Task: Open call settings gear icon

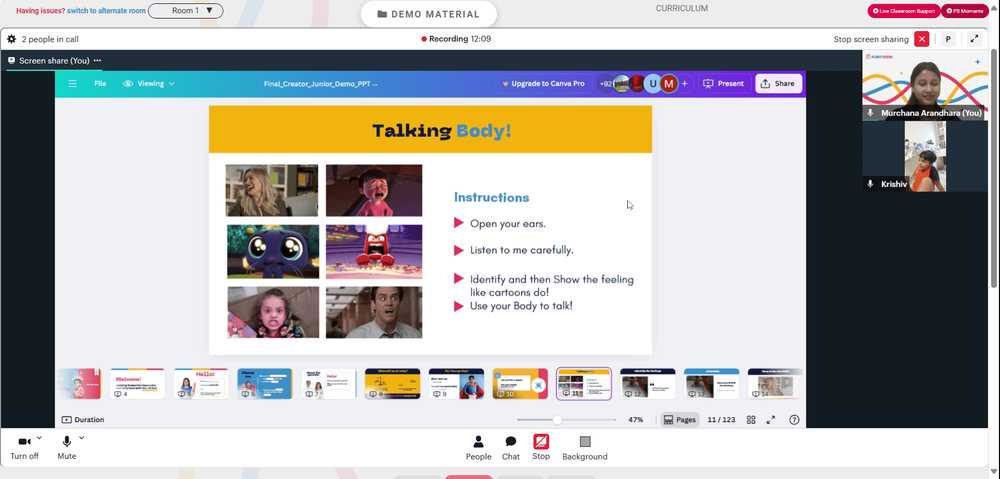Action: tap(11, 39)
